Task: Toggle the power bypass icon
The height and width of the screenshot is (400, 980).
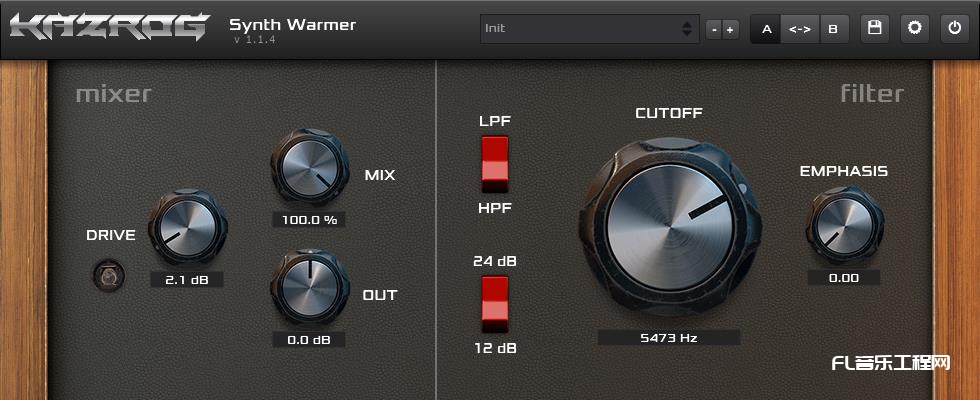Action: pyautogui.click(x=954, y=29)
